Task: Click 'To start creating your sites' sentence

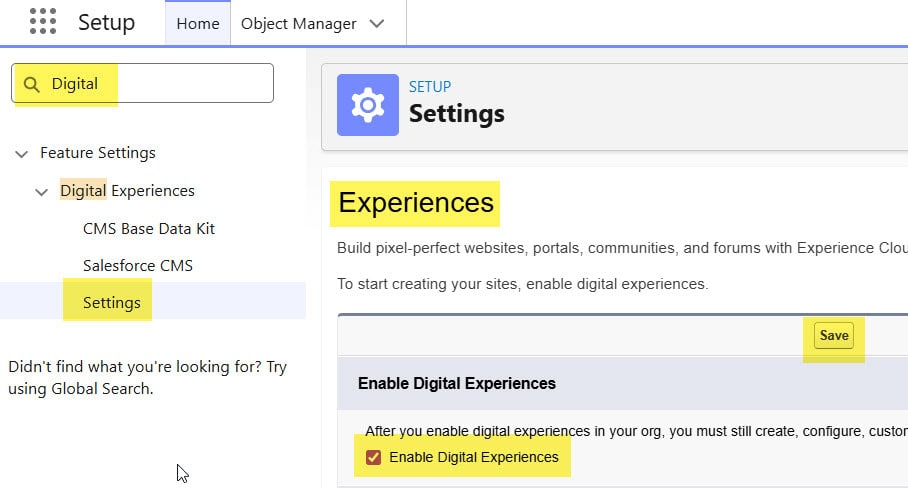Action: coord(523,284)
